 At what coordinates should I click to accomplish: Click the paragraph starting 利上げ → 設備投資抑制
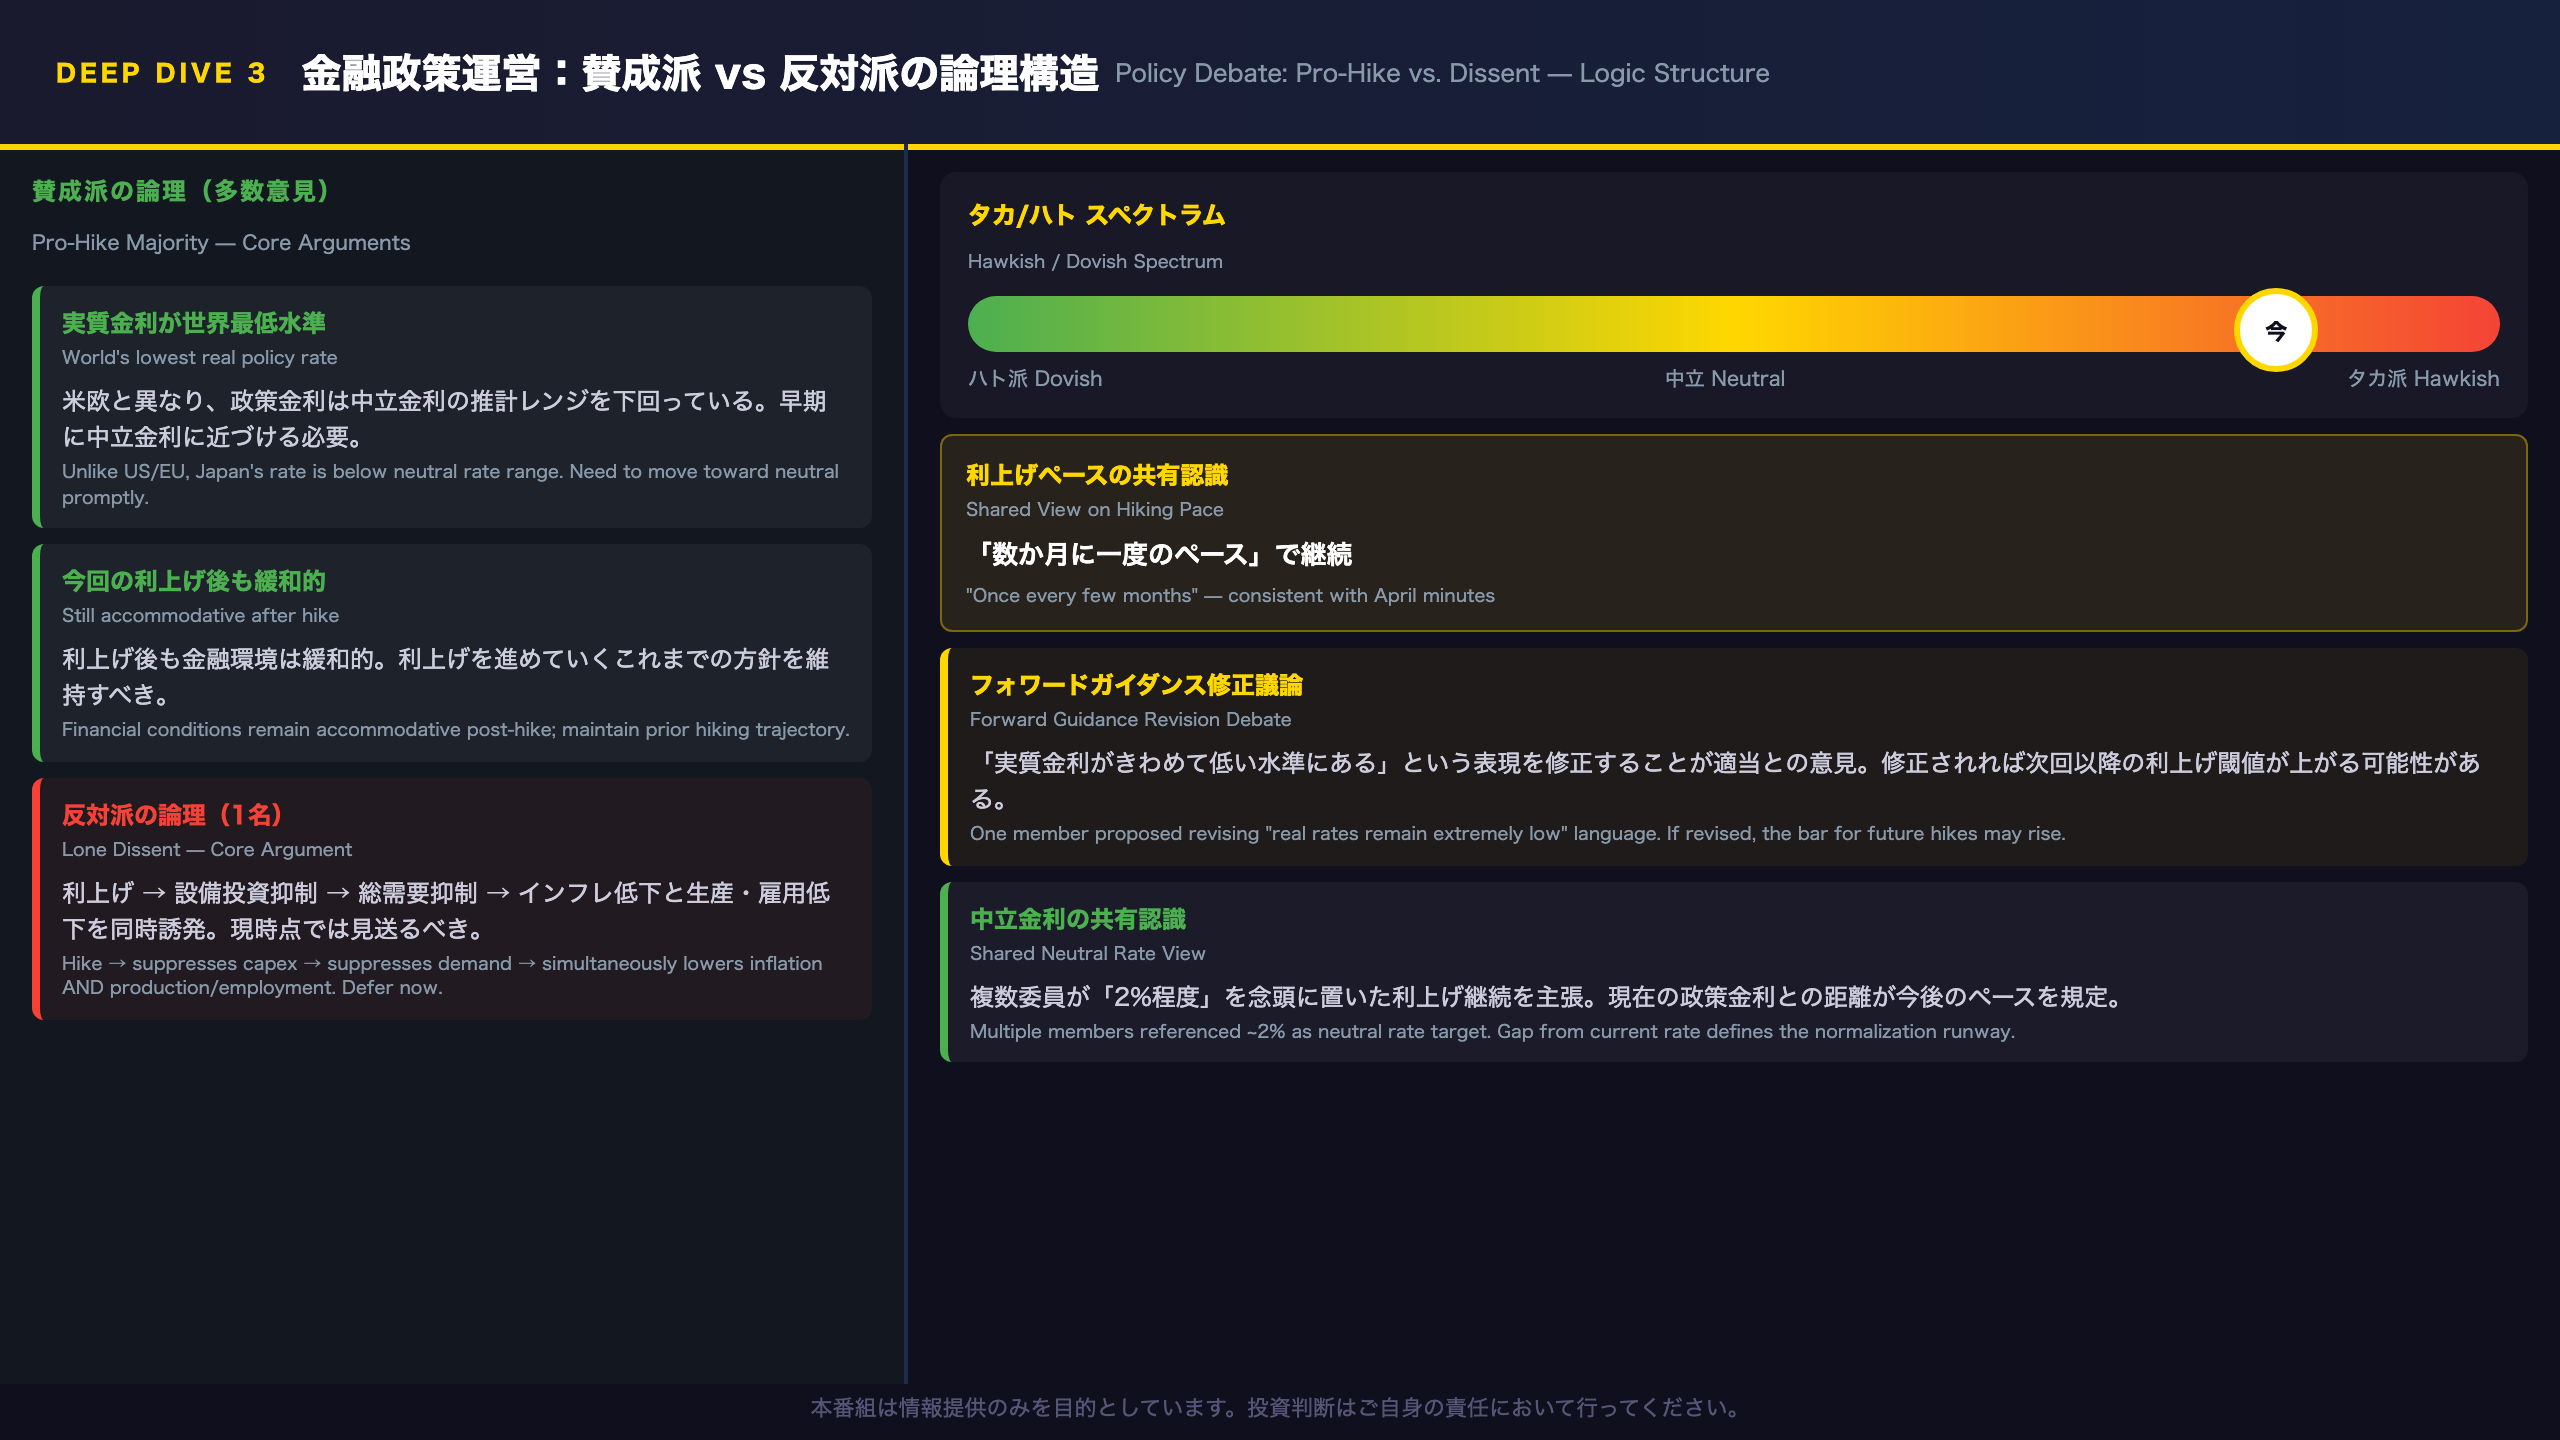point(446,911)
